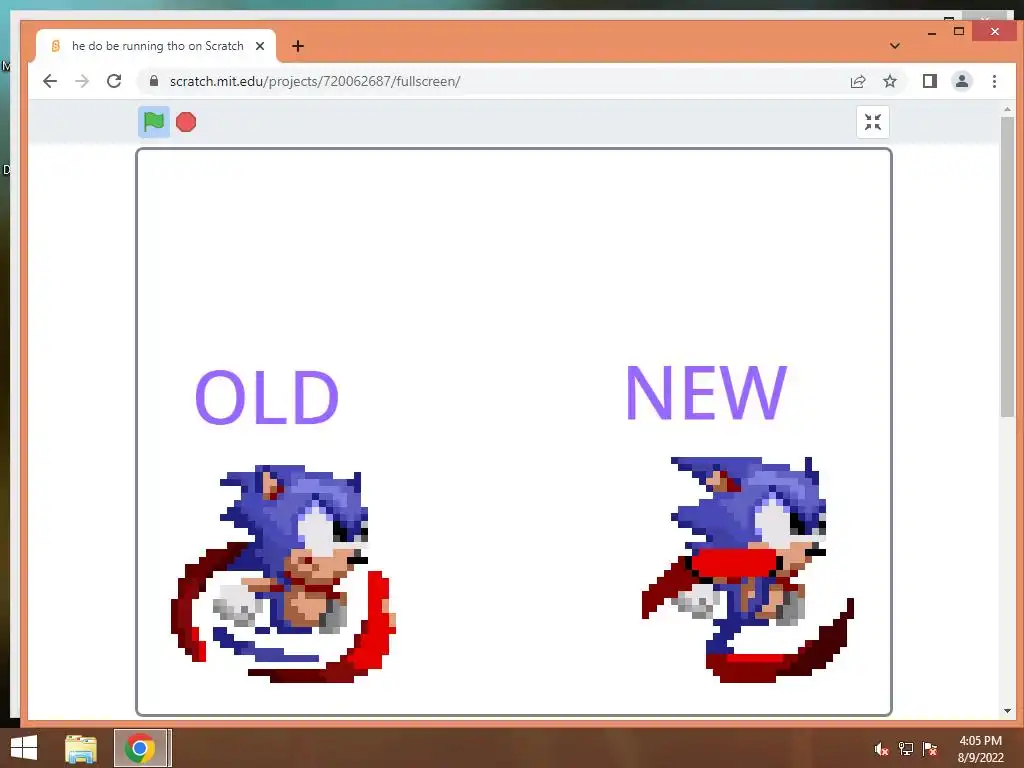Open a new browser tab

click(x=298, y=46)
